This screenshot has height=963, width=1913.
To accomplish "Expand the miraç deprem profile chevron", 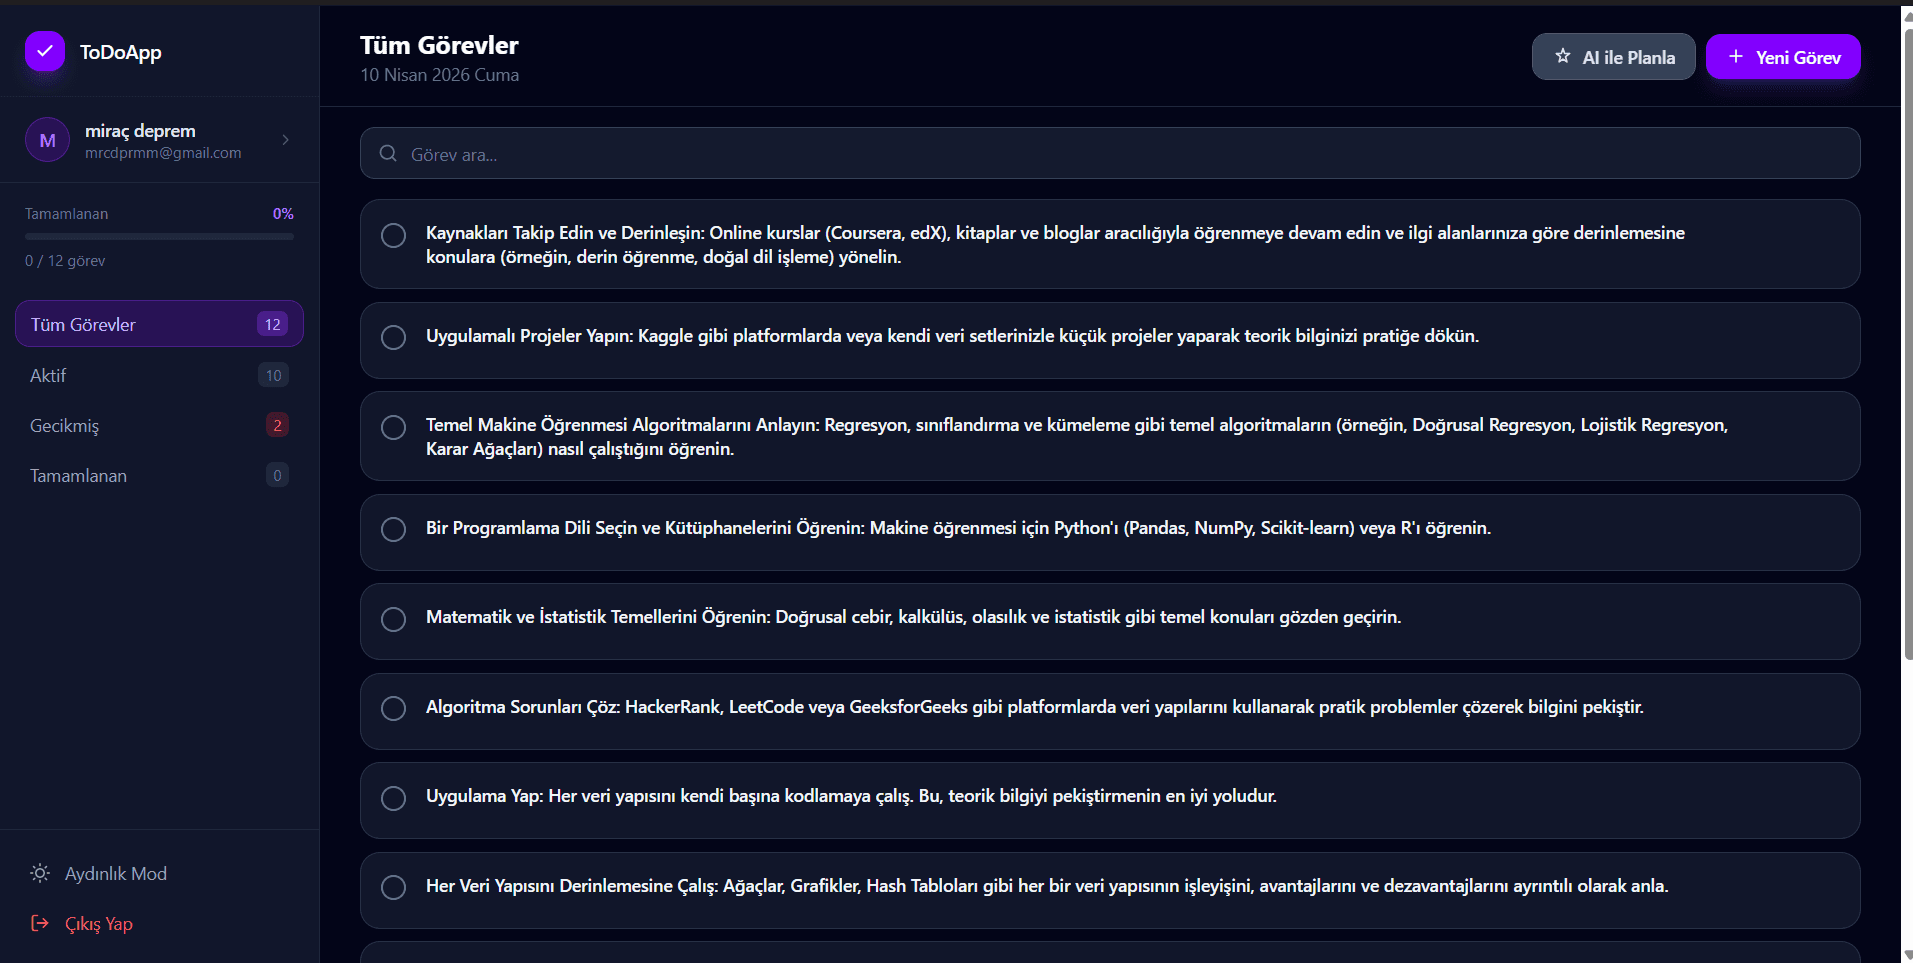I will click(x=286, y=140).
